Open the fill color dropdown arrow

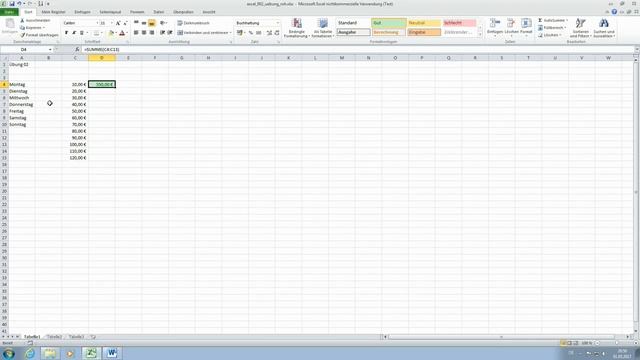pos(116,33)
